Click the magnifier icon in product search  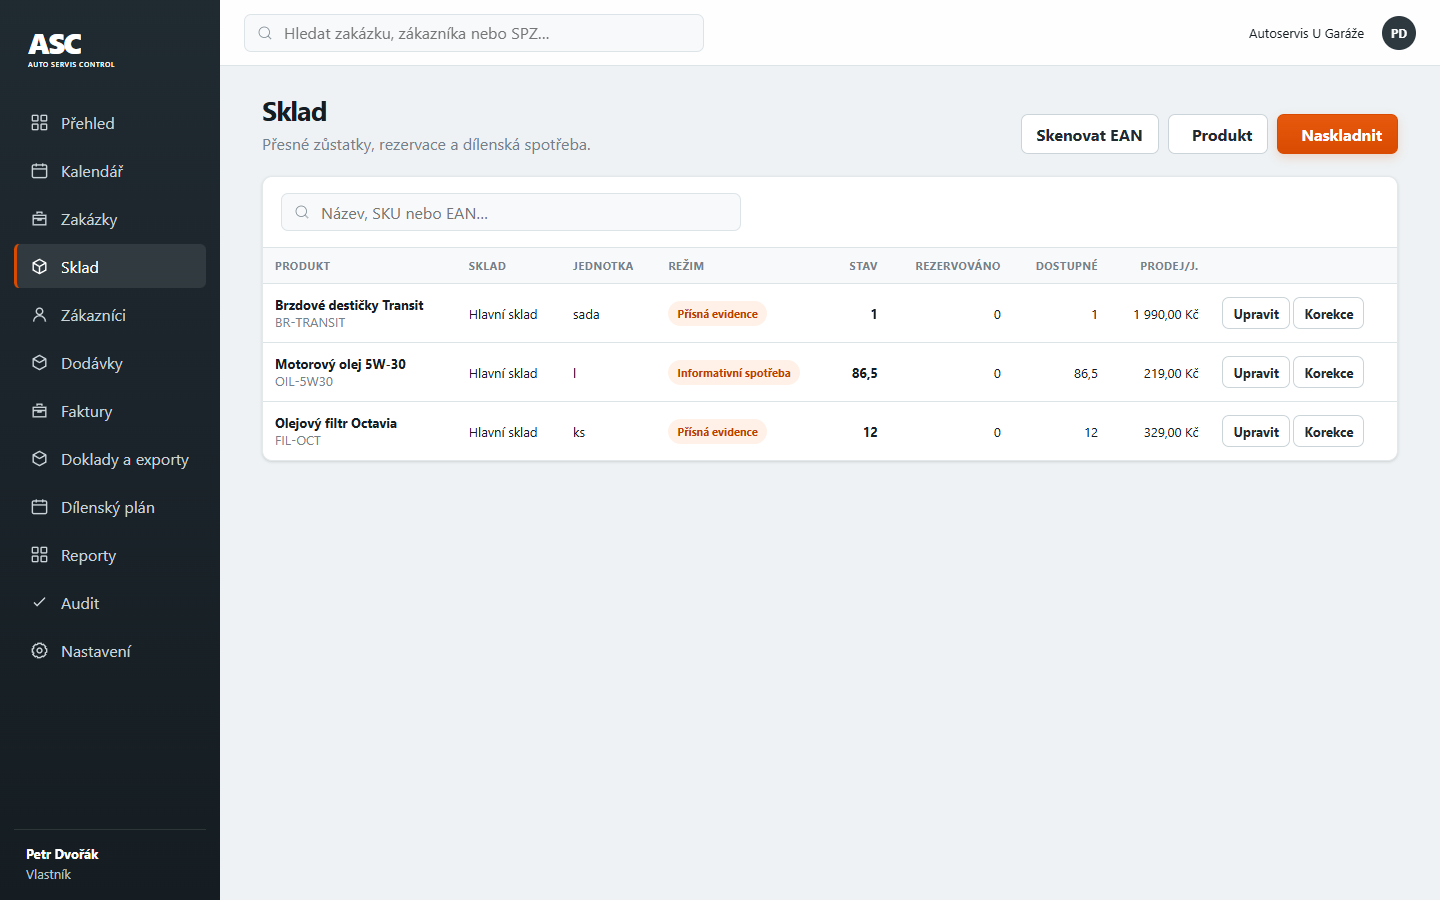coord(302,213)
